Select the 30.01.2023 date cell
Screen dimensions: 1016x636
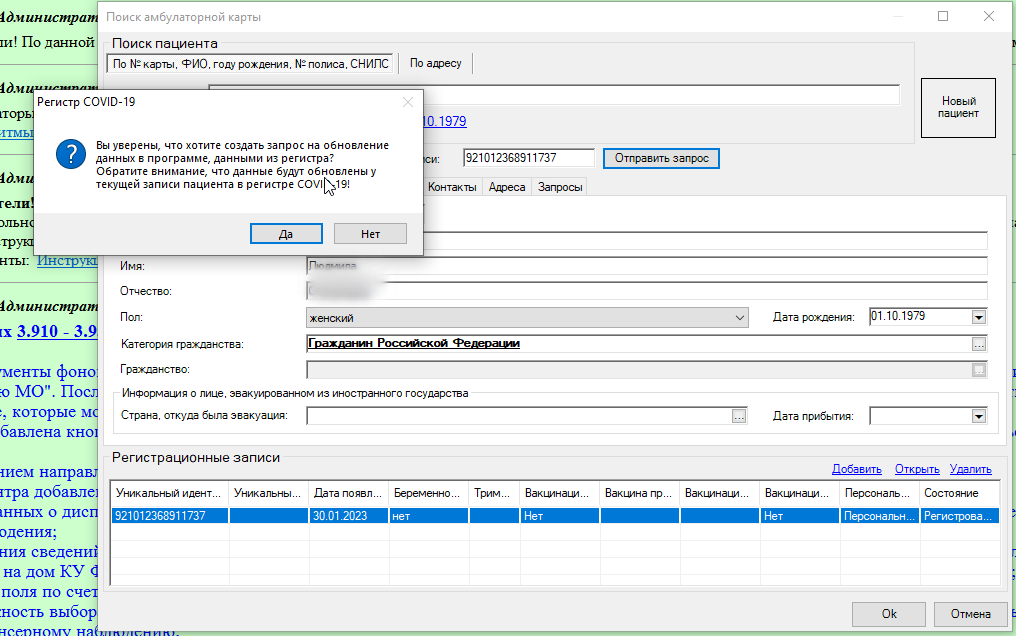tap(349, 516)
